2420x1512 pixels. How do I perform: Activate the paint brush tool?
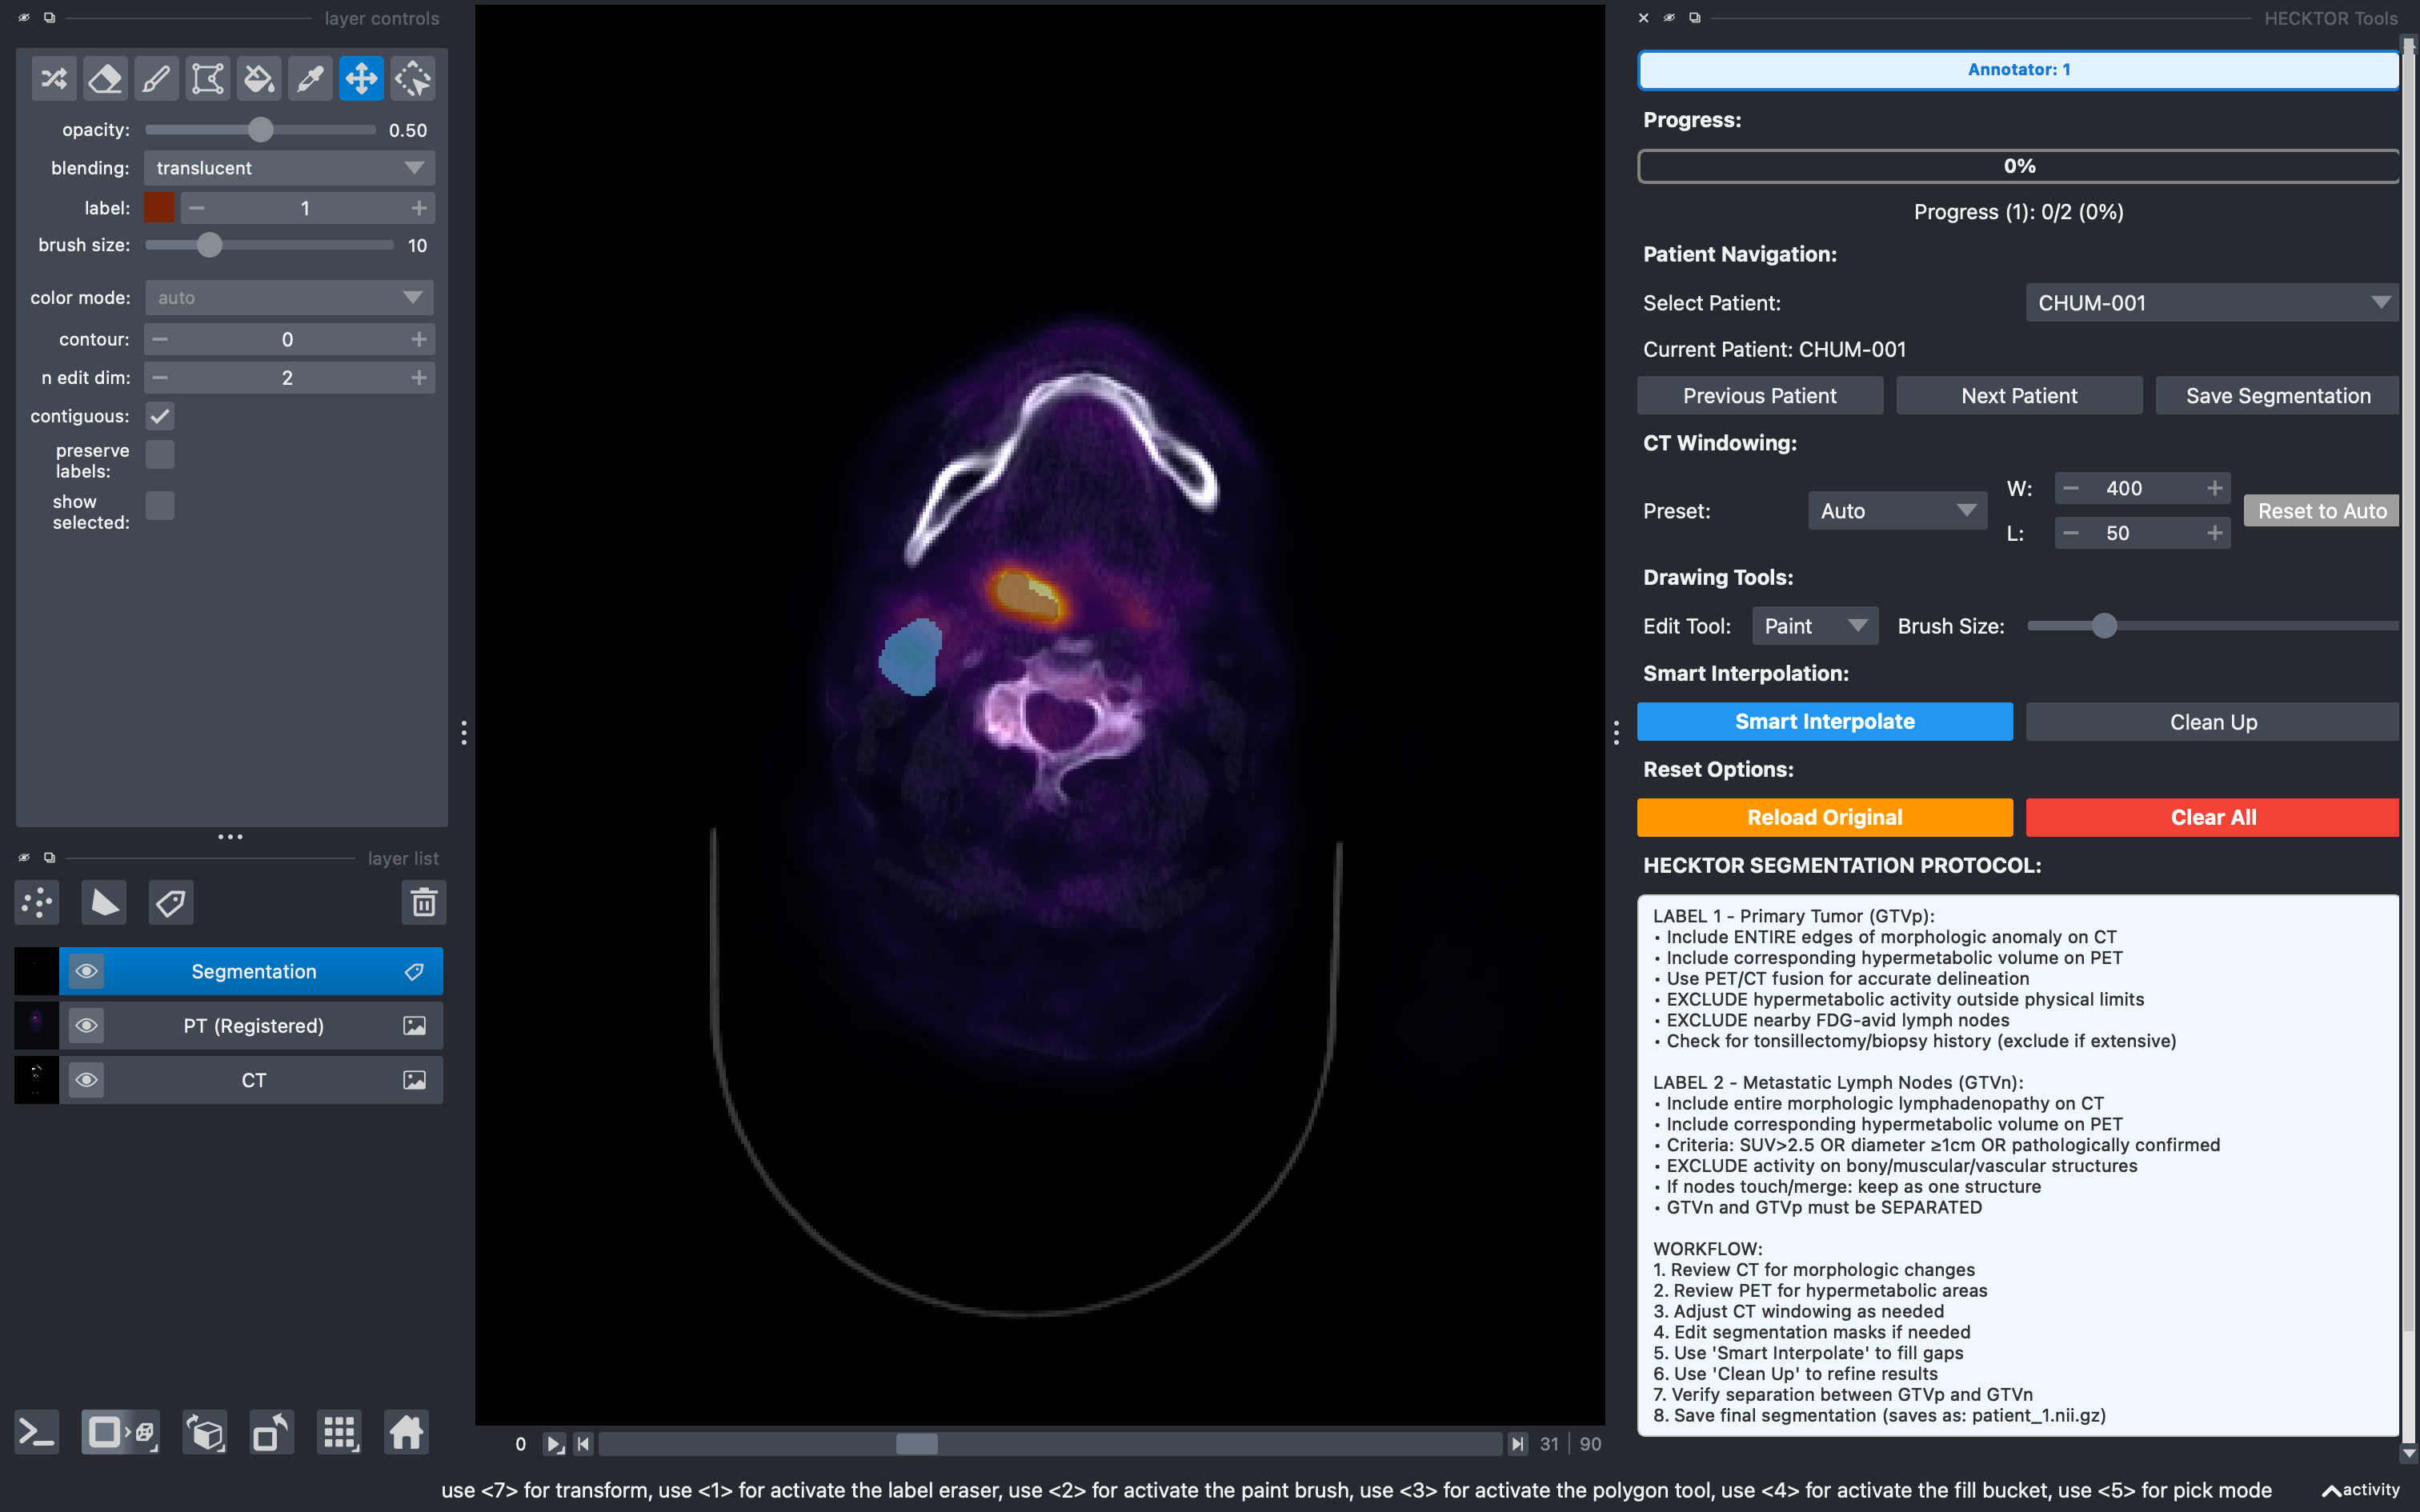tap(156, 78)
